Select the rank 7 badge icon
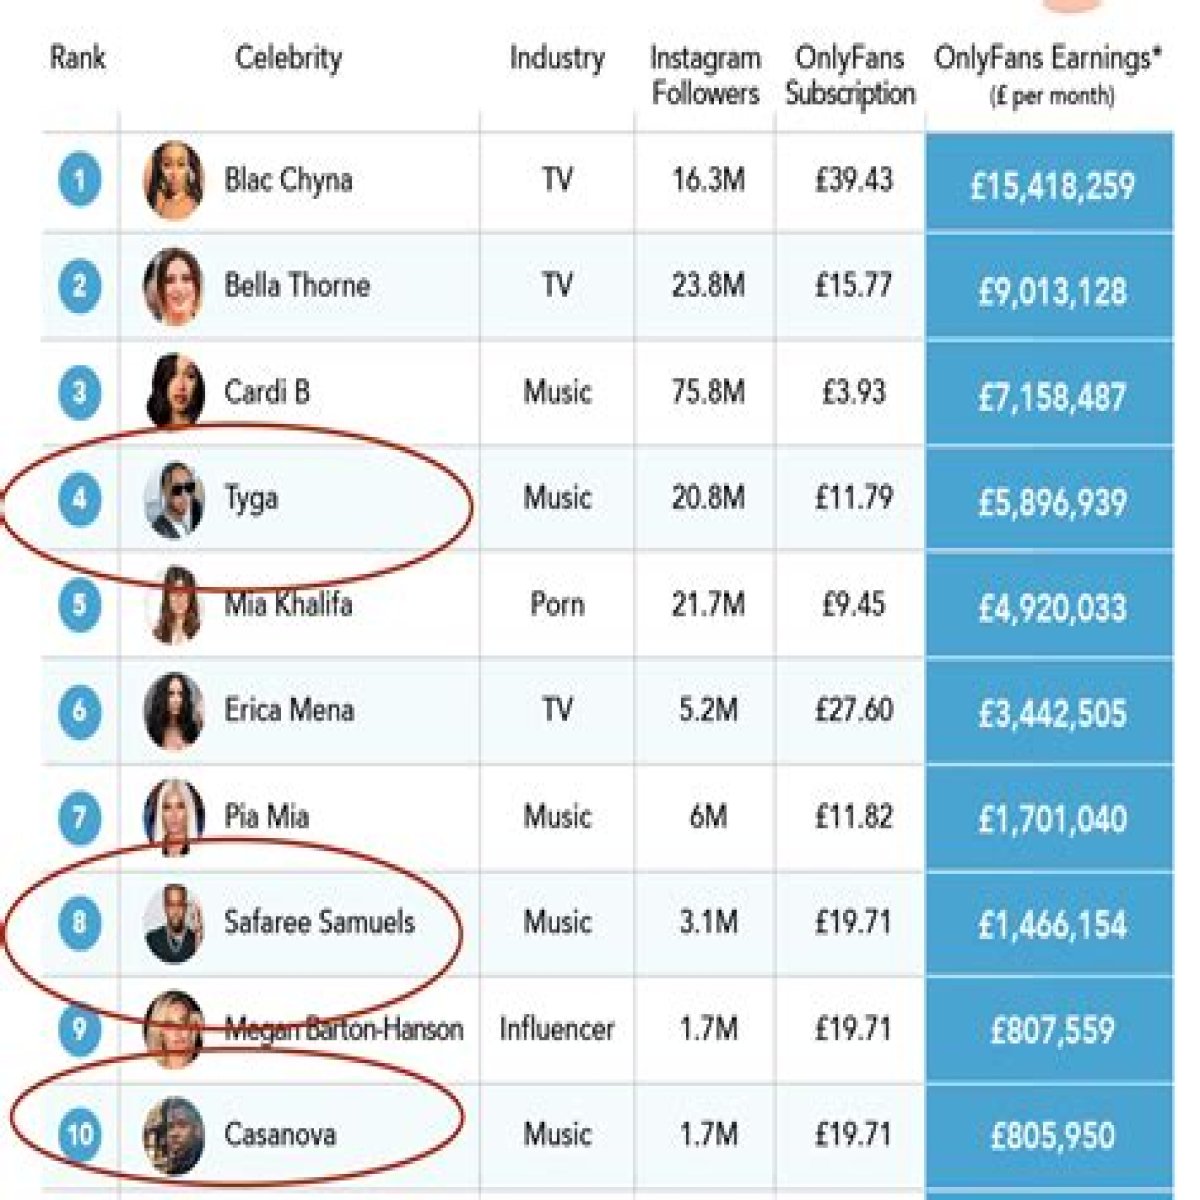Screen dimensions: 1200x1200 (x=79, y=817)
